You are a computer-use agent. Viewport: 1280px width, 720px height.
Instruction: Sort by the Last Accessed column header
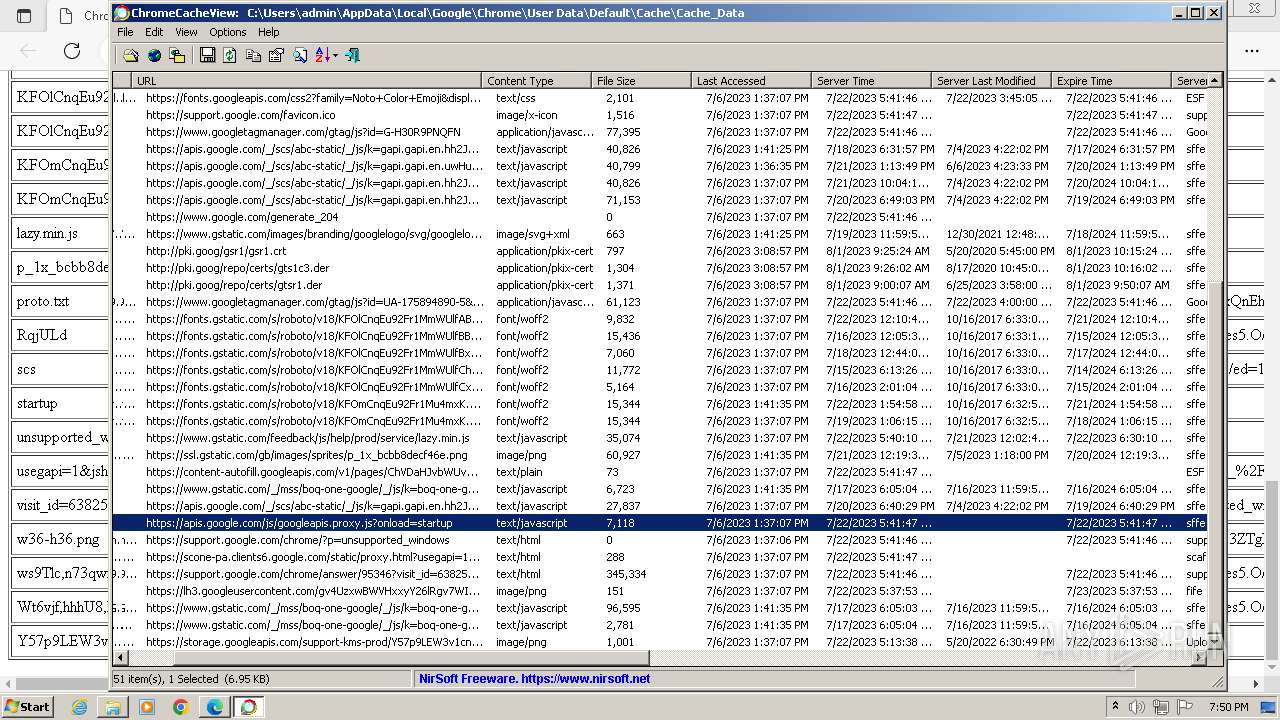pos(751,81)
